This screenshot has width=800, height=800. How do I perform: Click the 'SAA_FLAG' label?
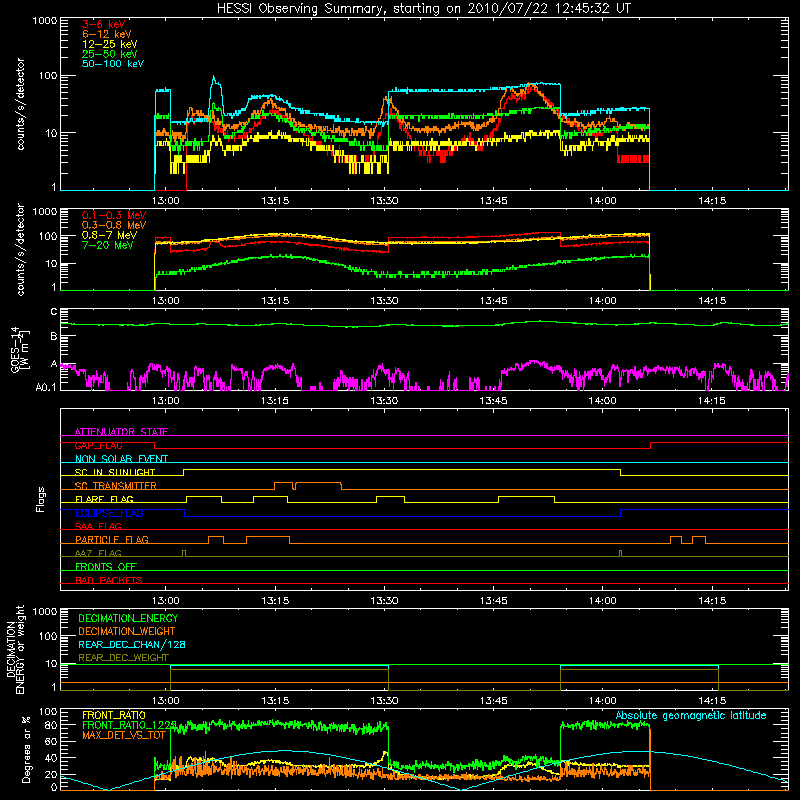click(98, 526)
